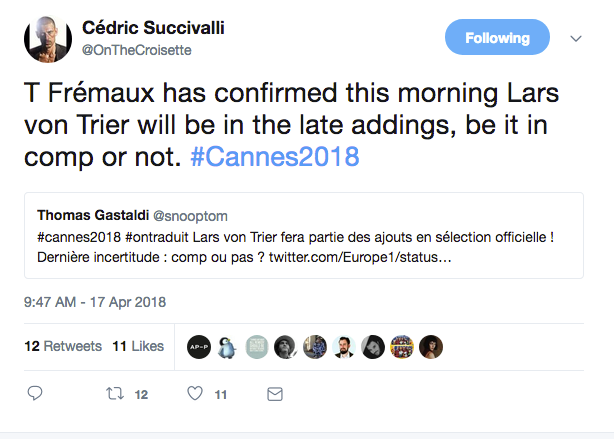Click the reply speech bubble icon

tap(34, 395)
